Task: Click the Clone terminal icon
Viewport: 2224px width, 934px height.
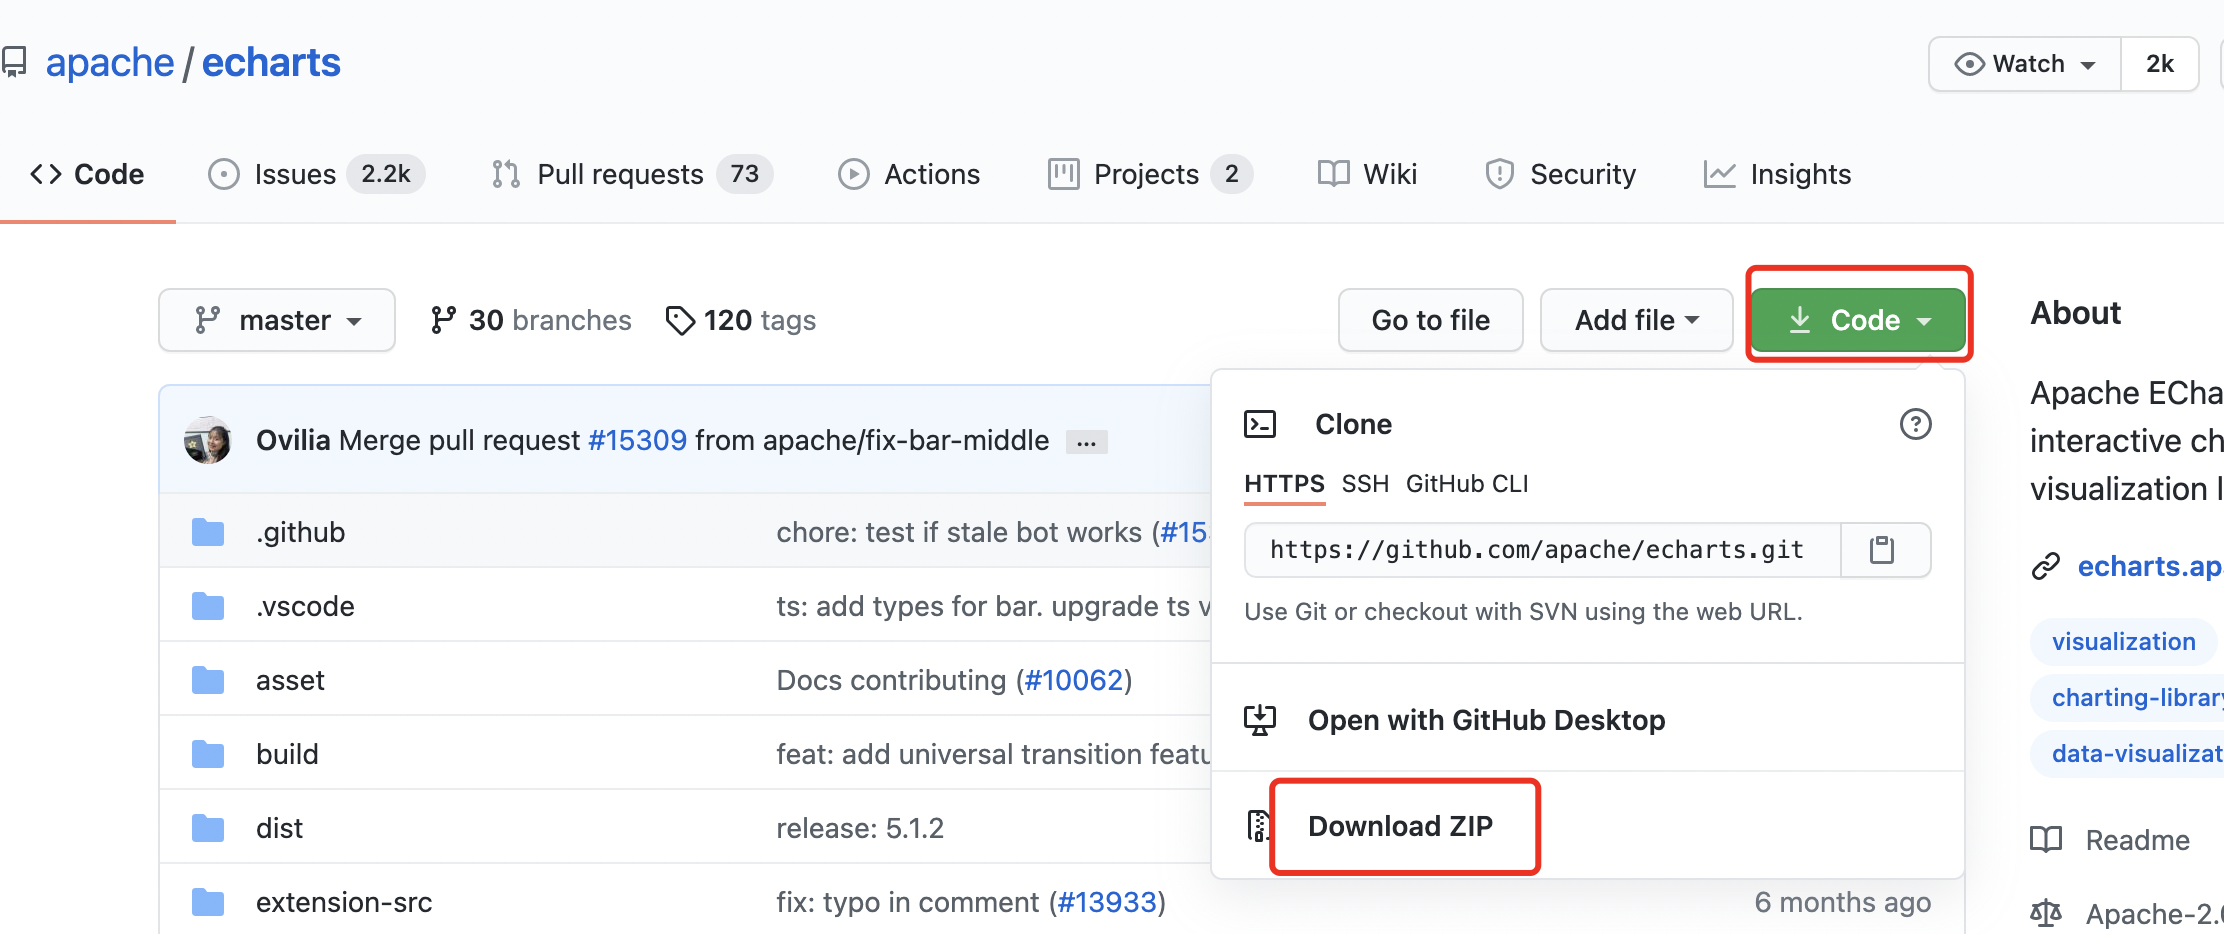Action: [x=1260, y=424]
